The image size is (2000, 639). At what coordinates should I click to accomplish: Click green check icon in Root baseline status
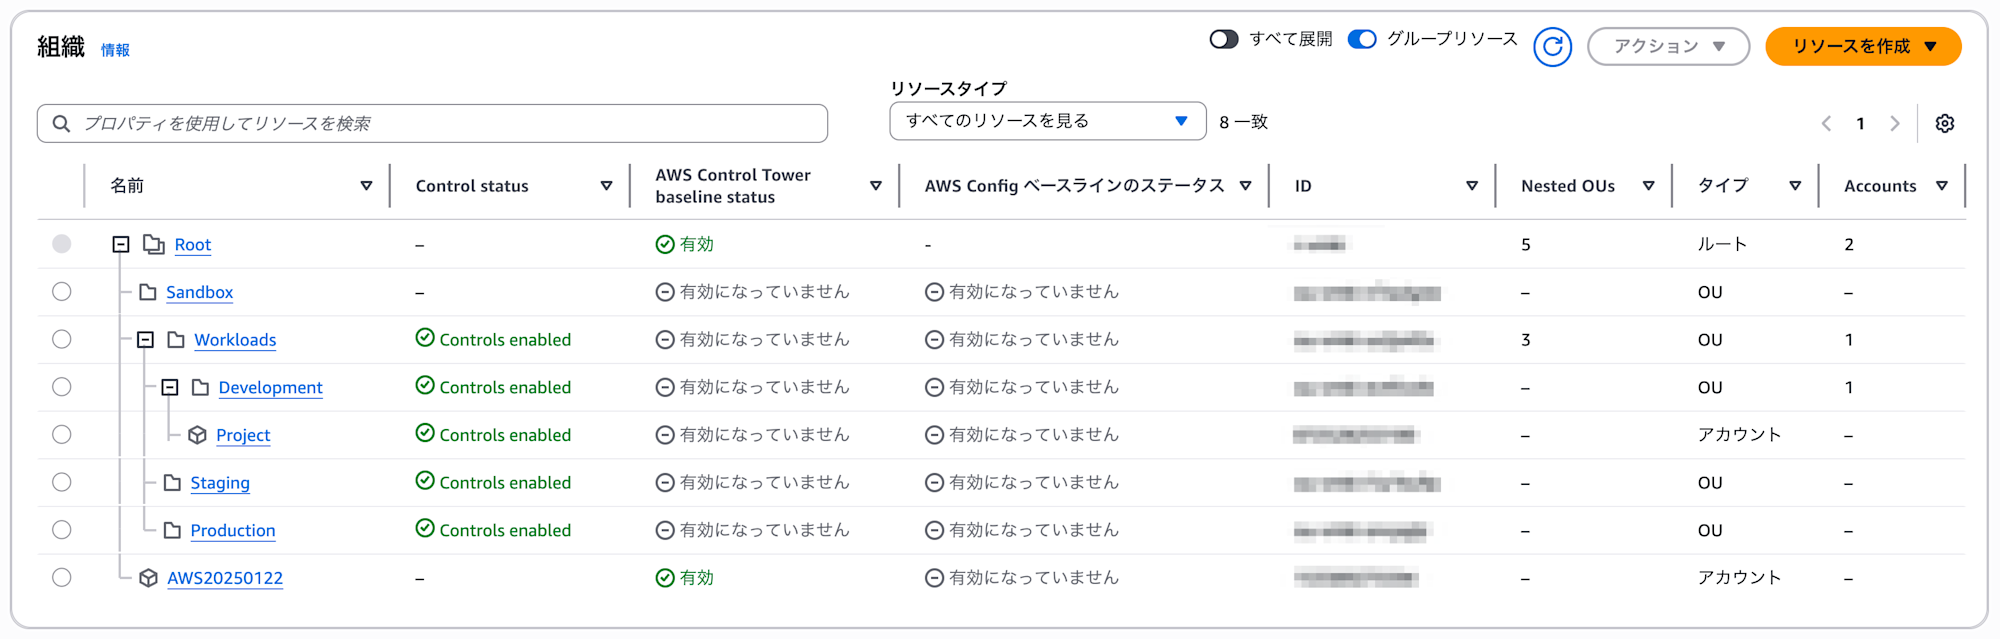[665, 244]
